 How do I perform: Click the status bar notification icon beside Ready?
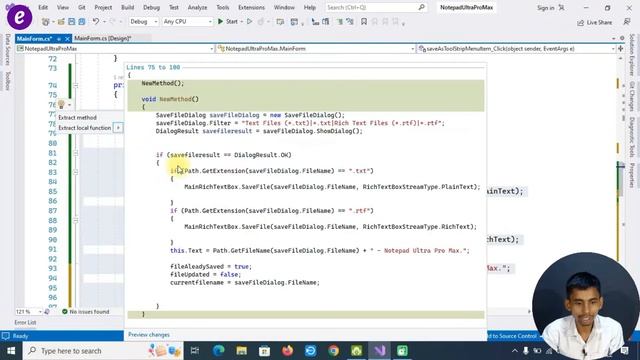tap(5, 336)
